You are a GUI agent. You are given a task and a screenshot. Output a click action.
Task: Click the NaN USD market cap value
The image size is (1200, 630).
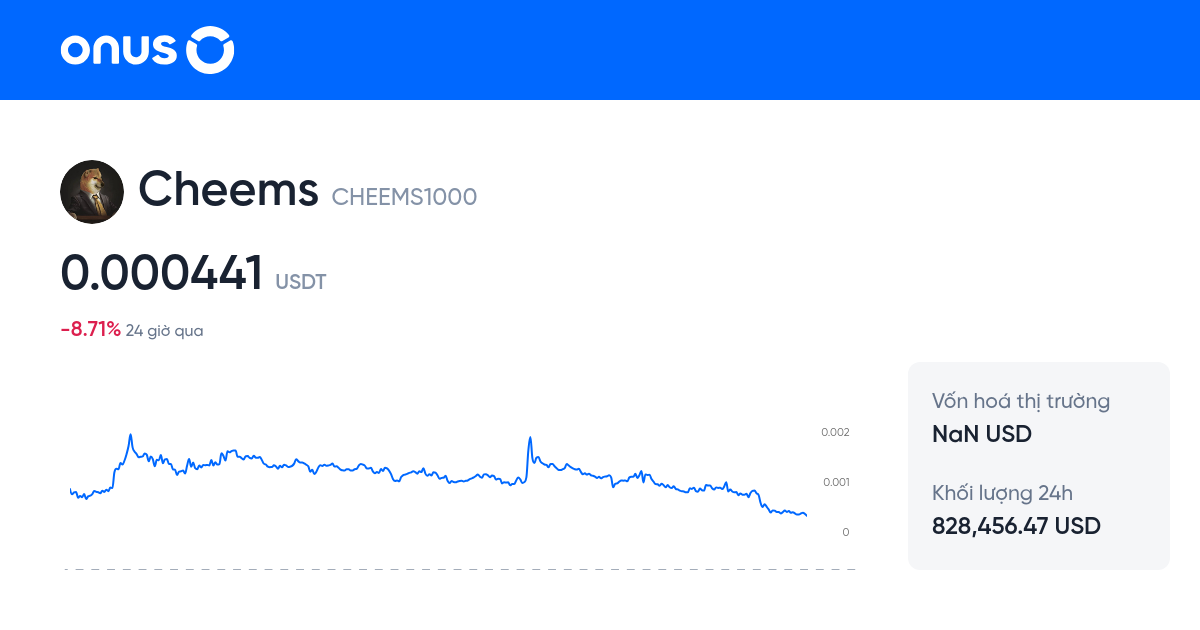coord(981,434)
